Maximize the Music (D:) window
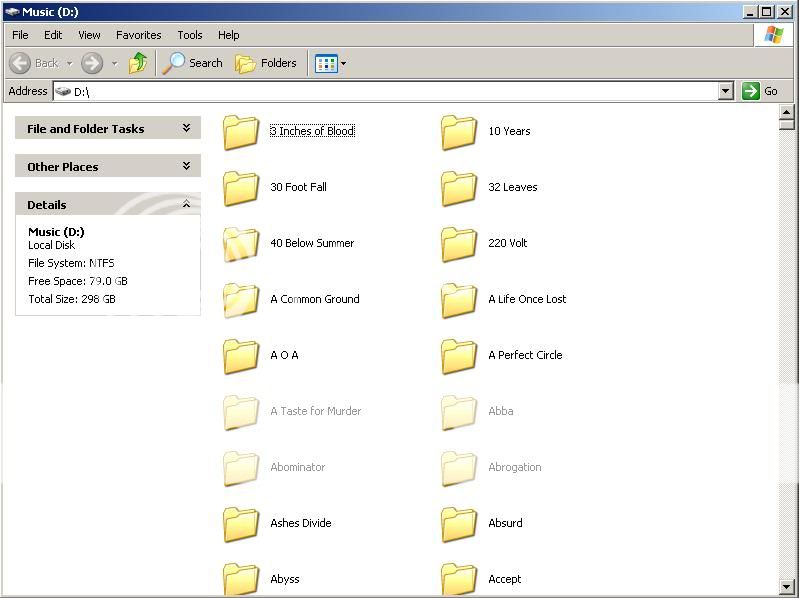 [766, 12]
